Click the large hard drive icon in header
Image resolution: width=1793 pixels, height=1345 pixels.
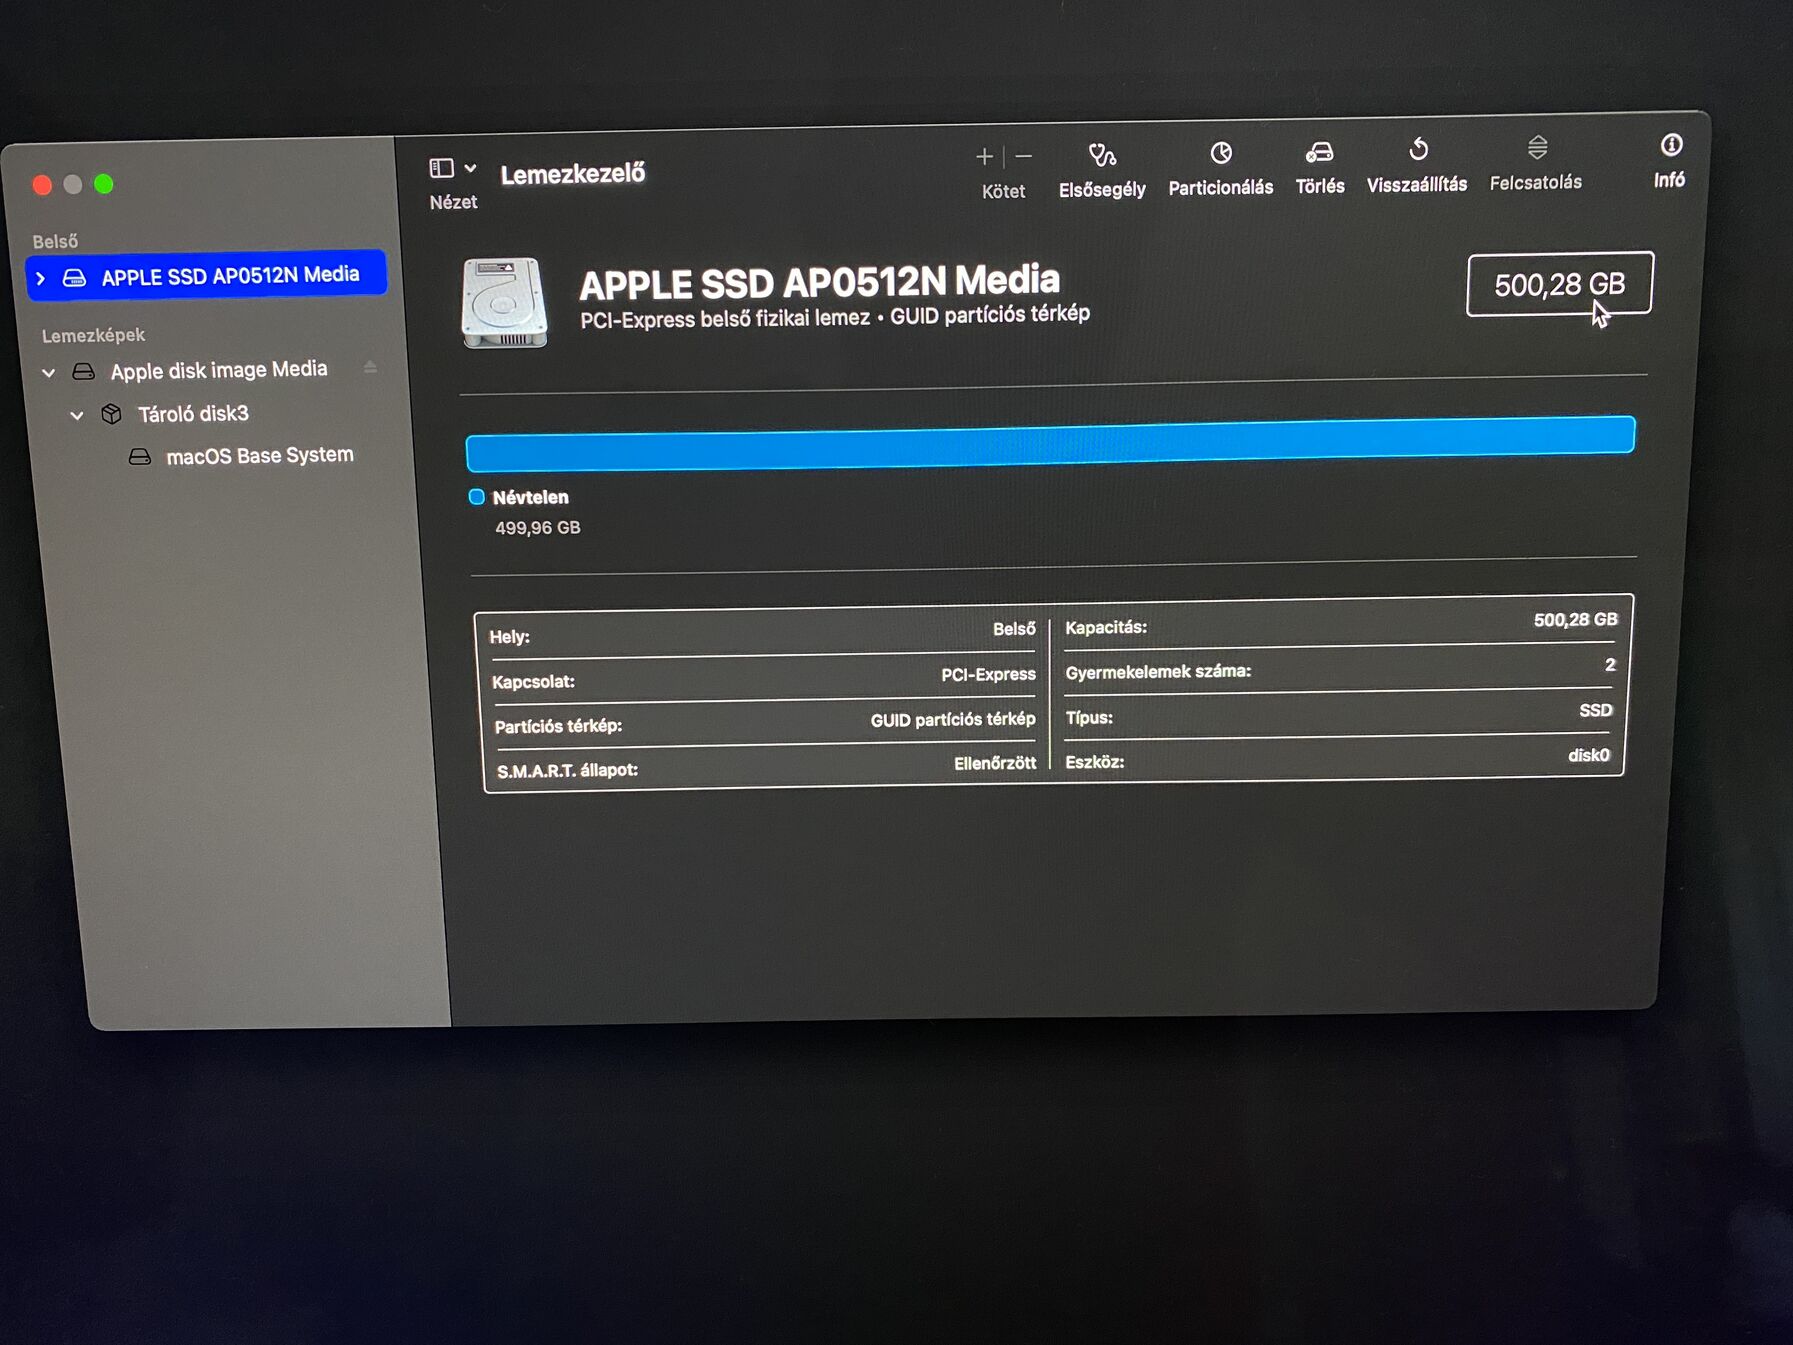point(504,302)
